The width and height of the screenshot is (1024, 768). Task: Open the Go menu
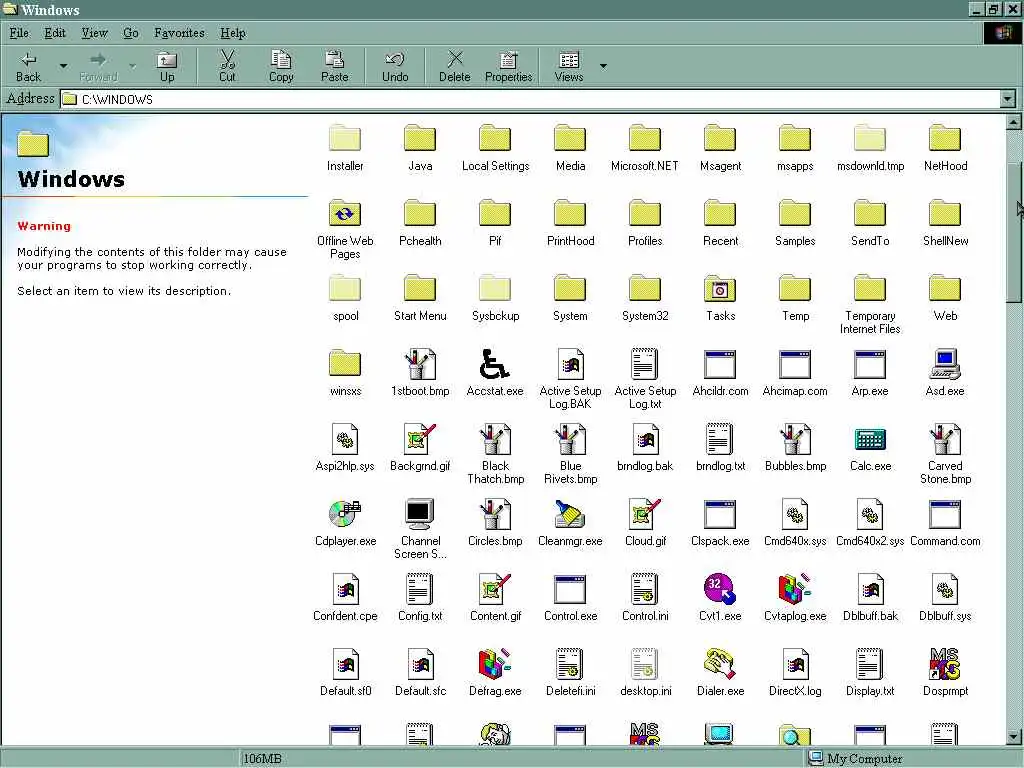point(131,33)
